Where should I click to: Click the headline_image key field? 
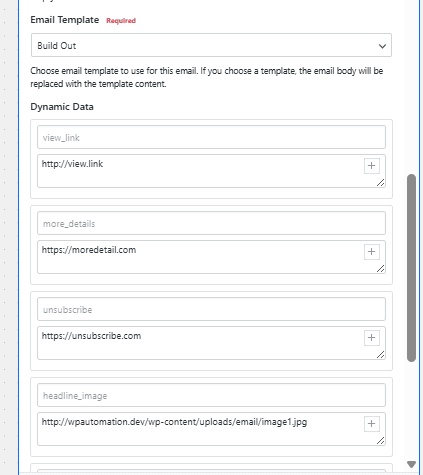[x=211, y=395]
